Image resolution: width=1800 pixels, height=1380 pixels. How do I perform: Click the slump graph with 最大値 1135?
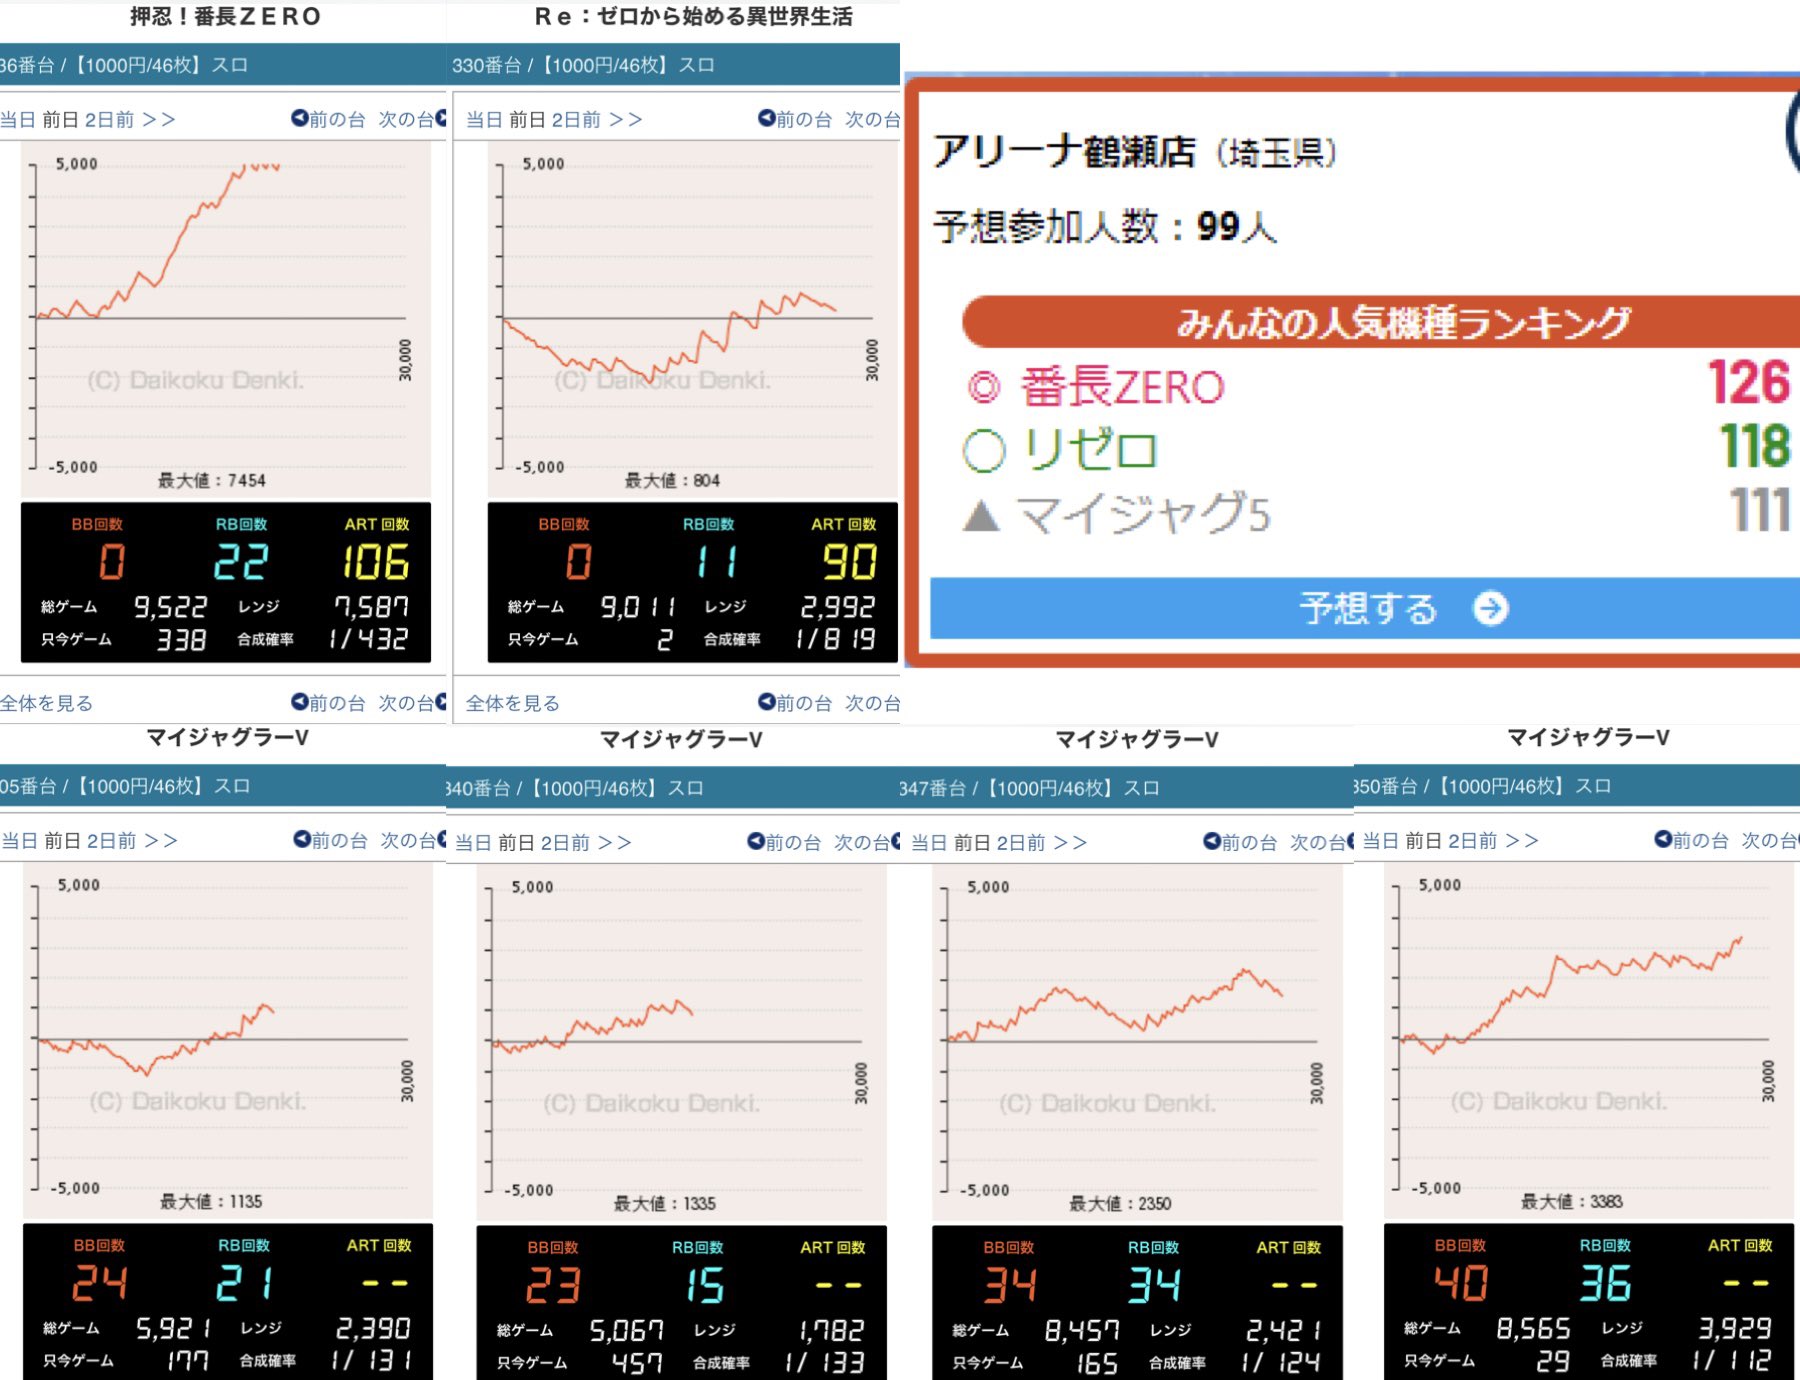[x=228, y=1041]
